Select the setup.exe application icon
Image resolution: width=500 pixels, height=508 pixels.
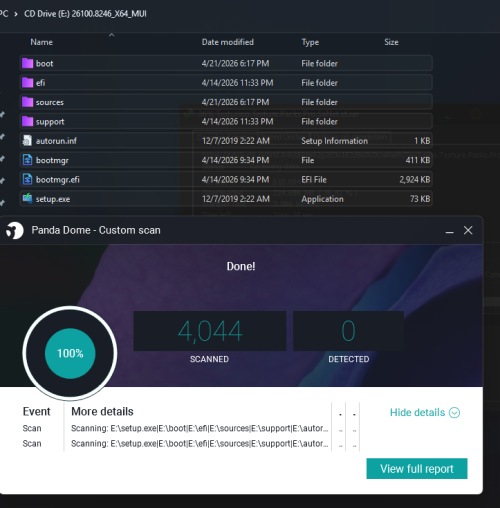[27, 199]
